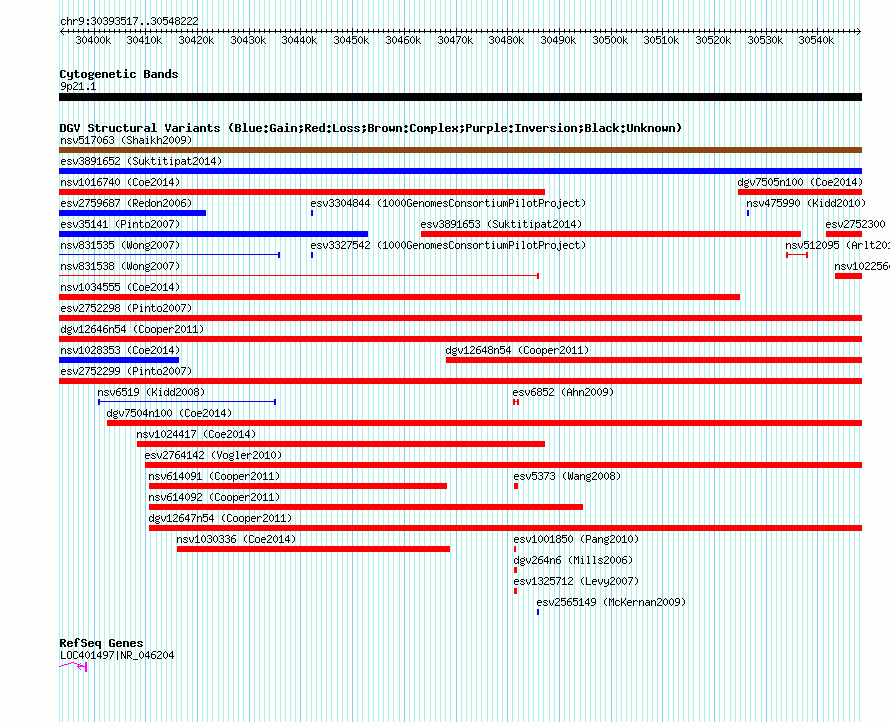
Task: Select the brown nsv517063 complex variant bar
Action: click(x=460, y=150)
